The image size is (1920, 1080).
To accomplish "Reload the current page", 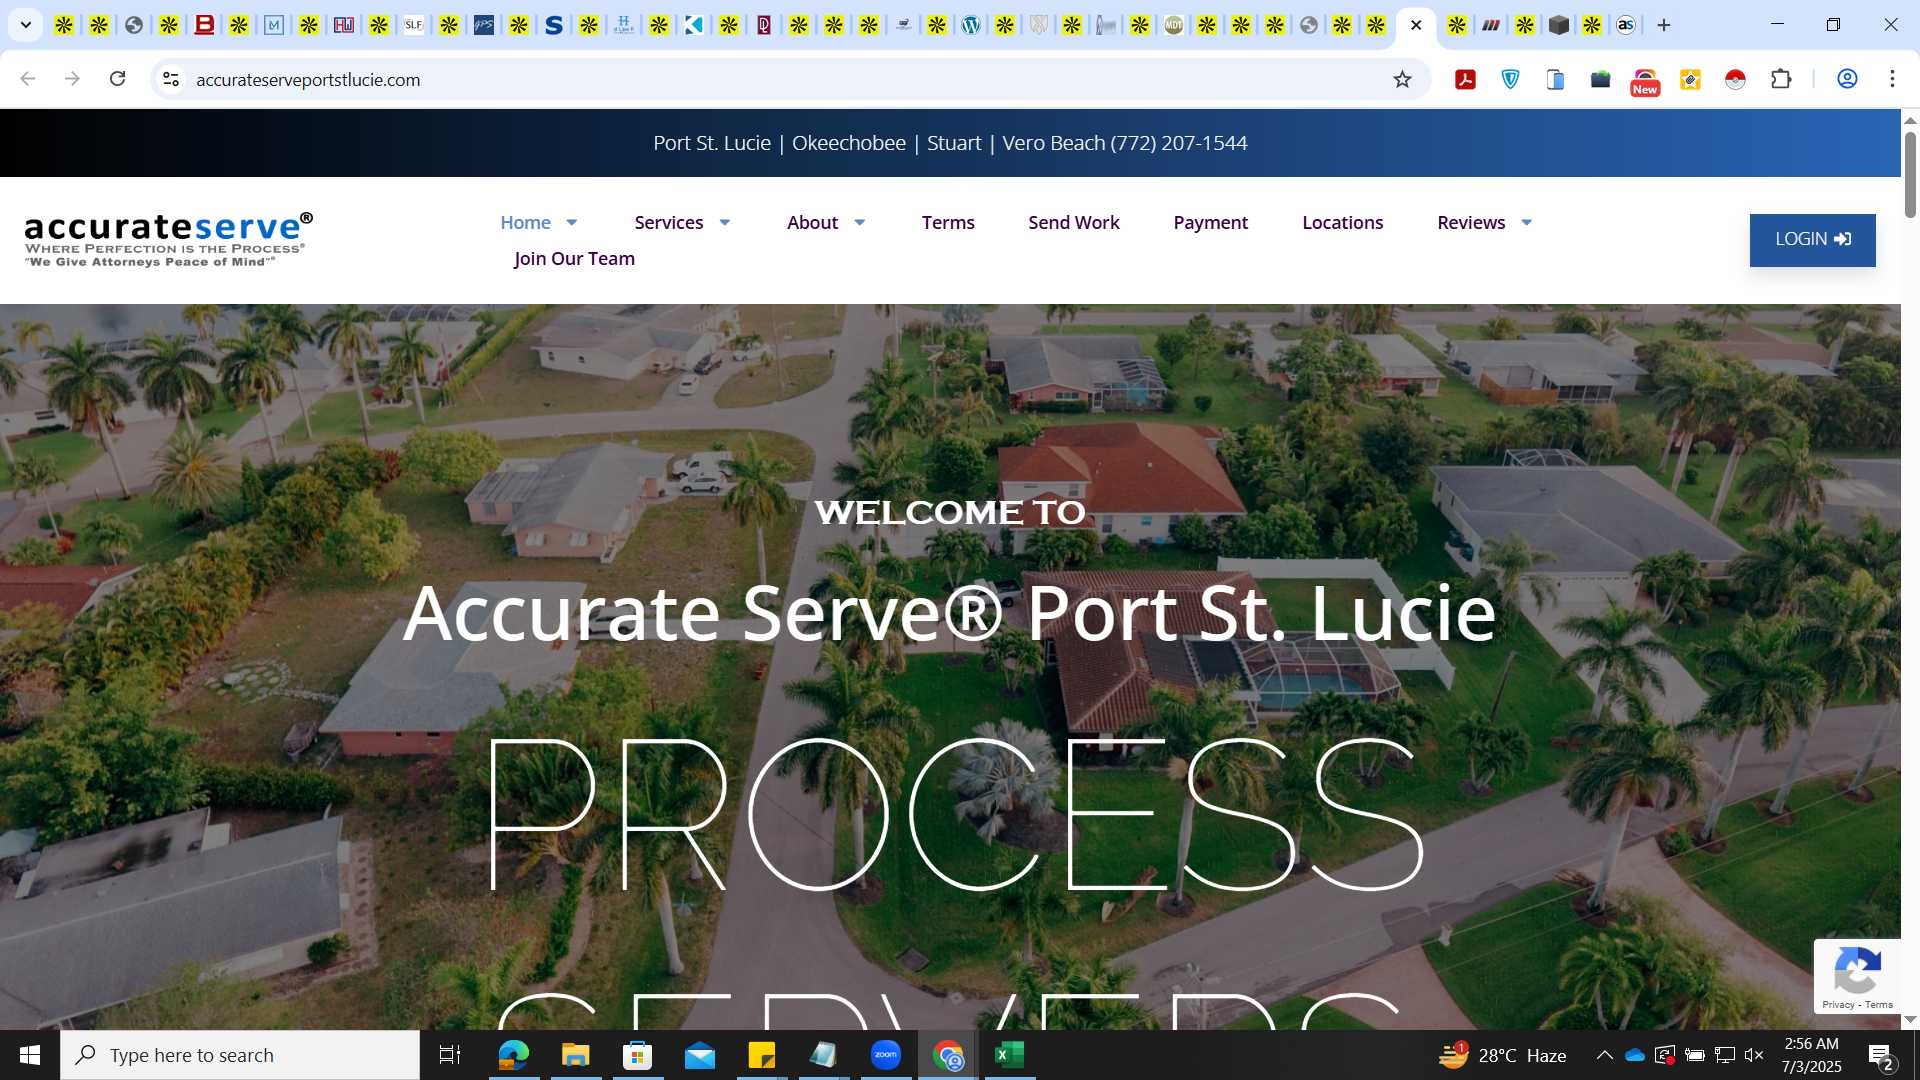I will click(x=117, y=79).
